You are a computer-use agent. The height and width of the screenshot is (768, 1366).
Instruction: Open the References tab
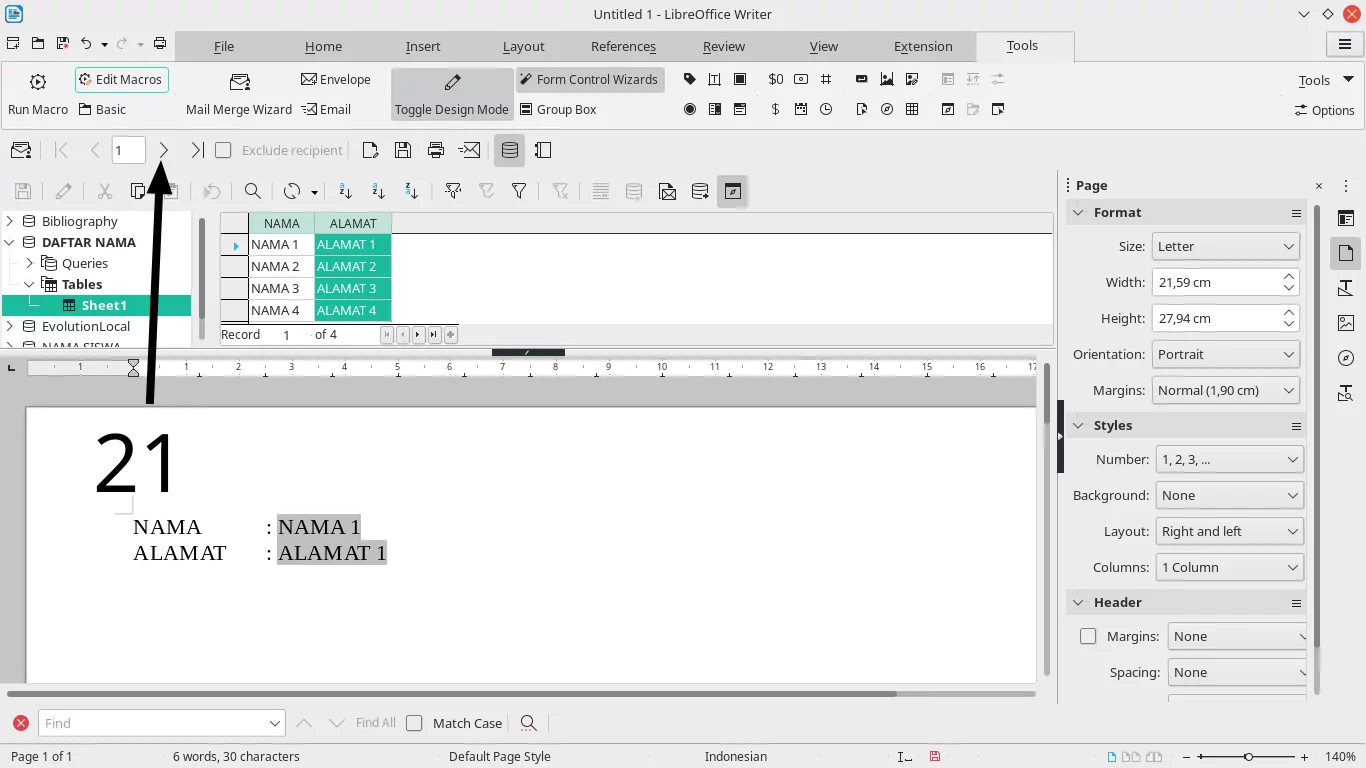[x=623, y=46]
